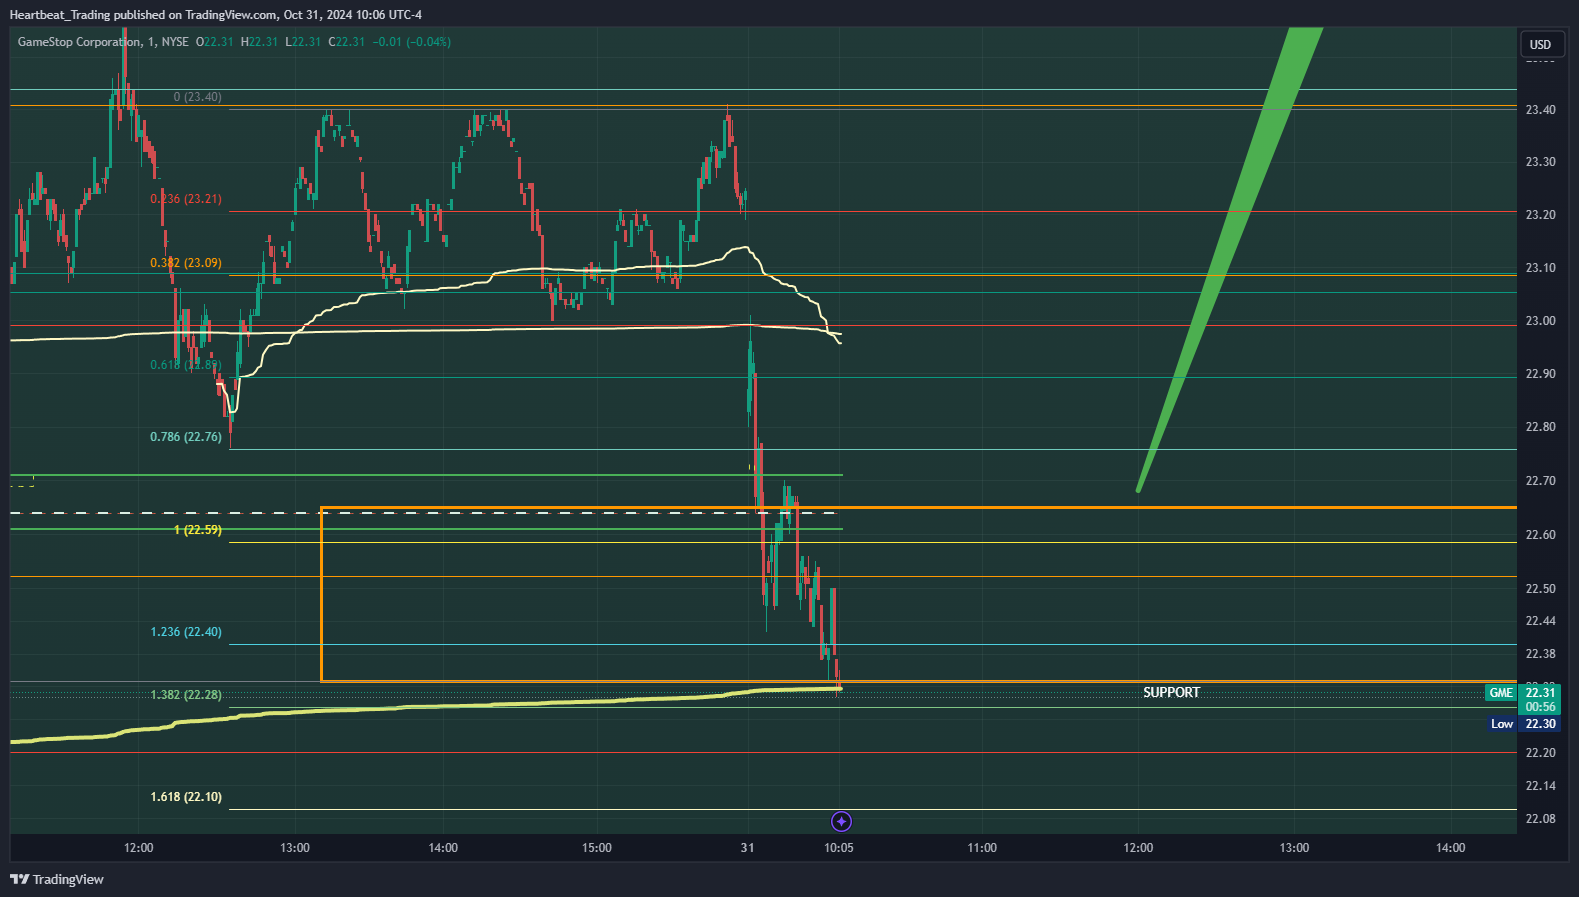Click the 10:05 time axis label
Screen dimensions: 1579x897
[838, 848]
